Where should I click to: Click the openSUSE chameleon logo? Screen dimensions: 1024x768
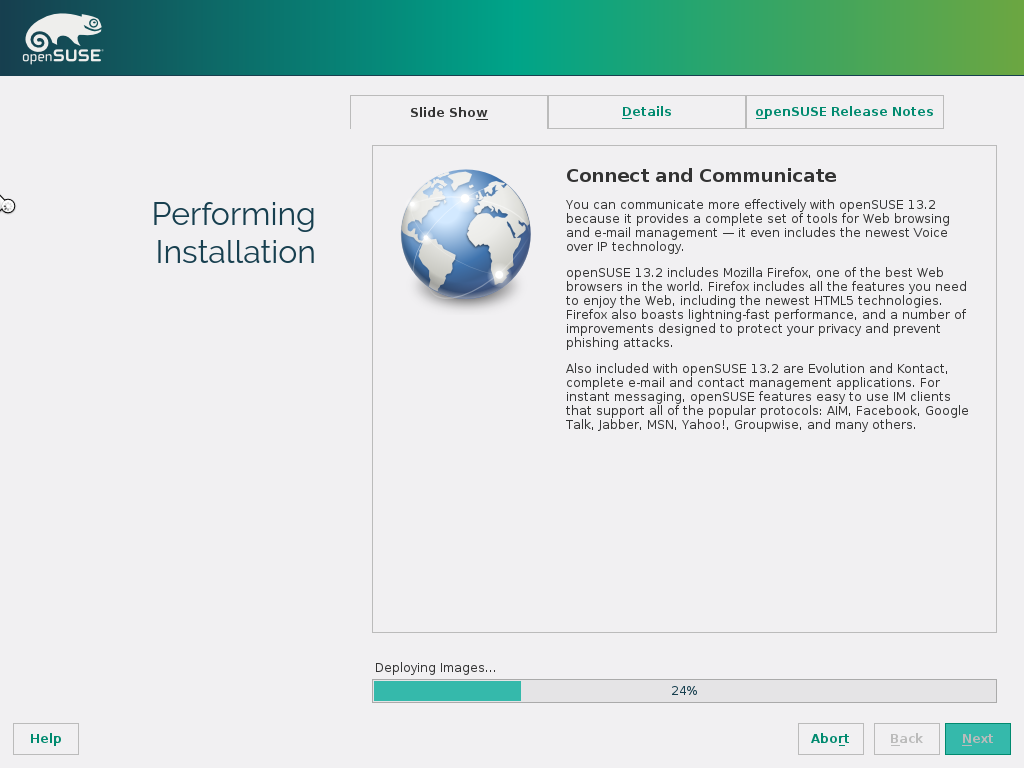point(63,39)
